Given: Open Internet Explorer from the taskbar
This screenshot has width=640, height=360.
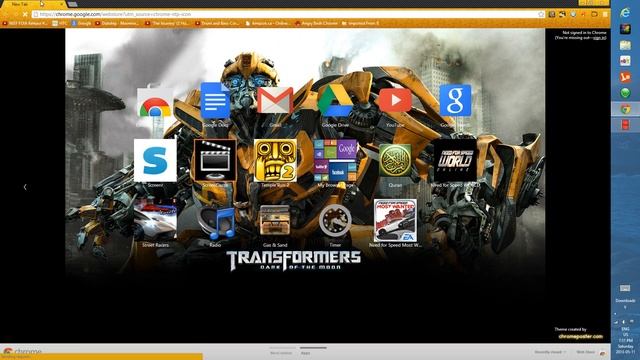Looking at the screenshot, I should click(x=625, y=13).
